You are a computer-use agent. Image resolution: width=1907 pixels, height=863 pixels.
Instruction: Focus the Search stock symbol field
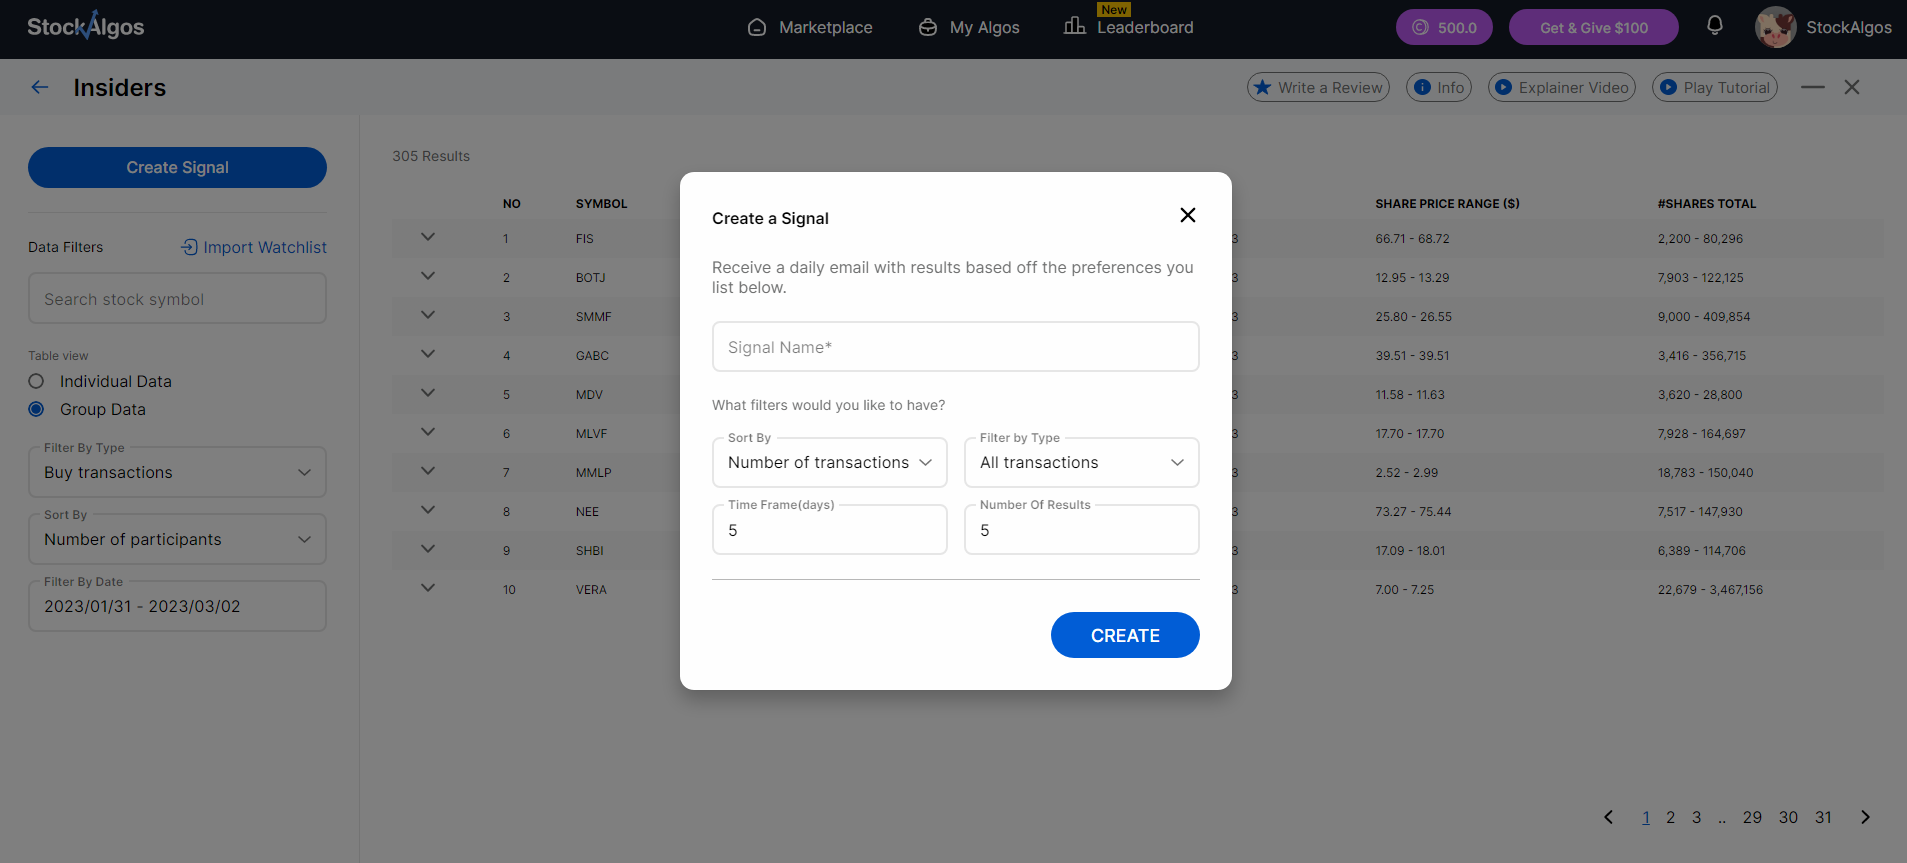[177, 299]
